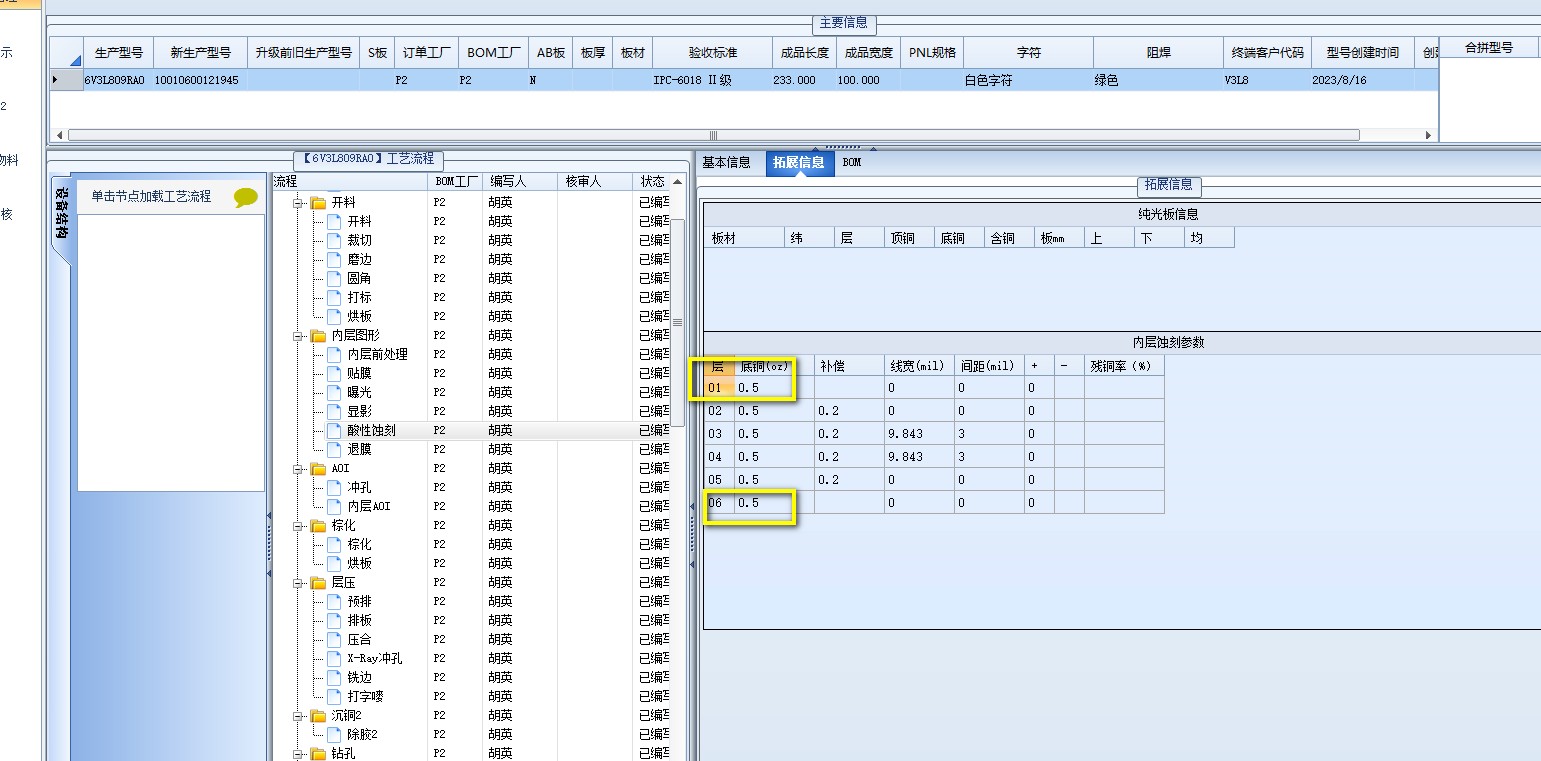The width and height of the screenshot is (1541, 761).
Task: Click the 钻孔 folder icon
Action: (x=318, y=754)
